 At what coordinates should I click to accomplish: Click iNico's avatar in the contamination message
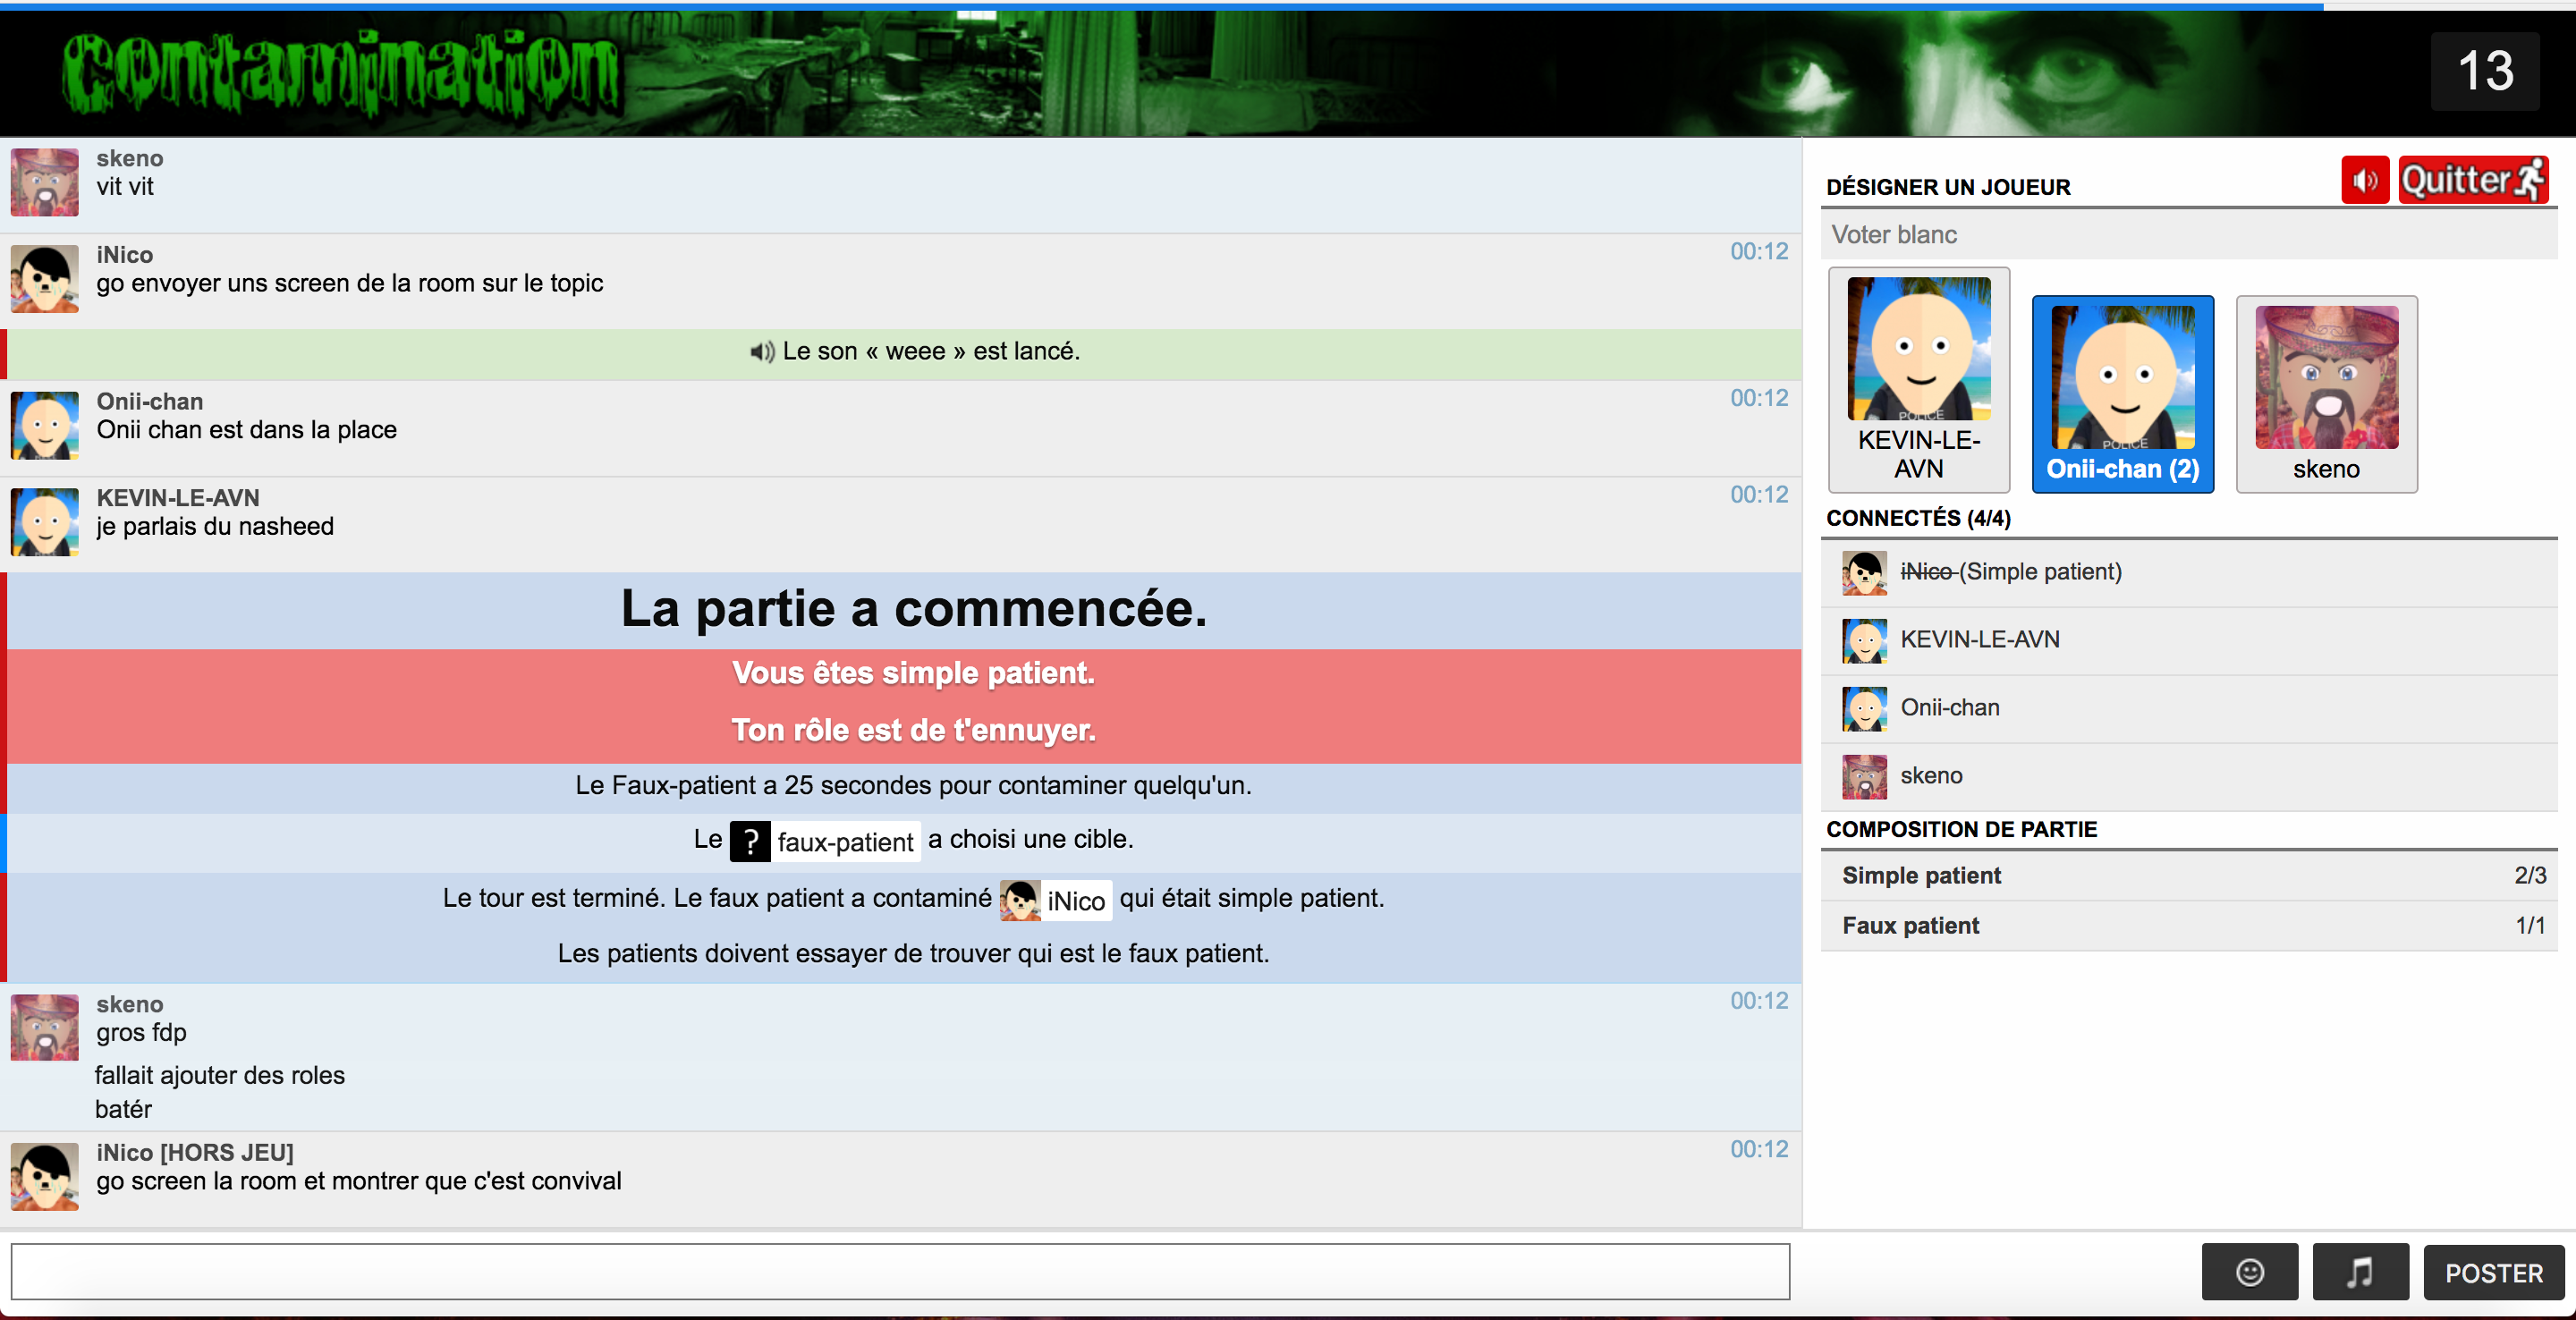(1020, 900)
